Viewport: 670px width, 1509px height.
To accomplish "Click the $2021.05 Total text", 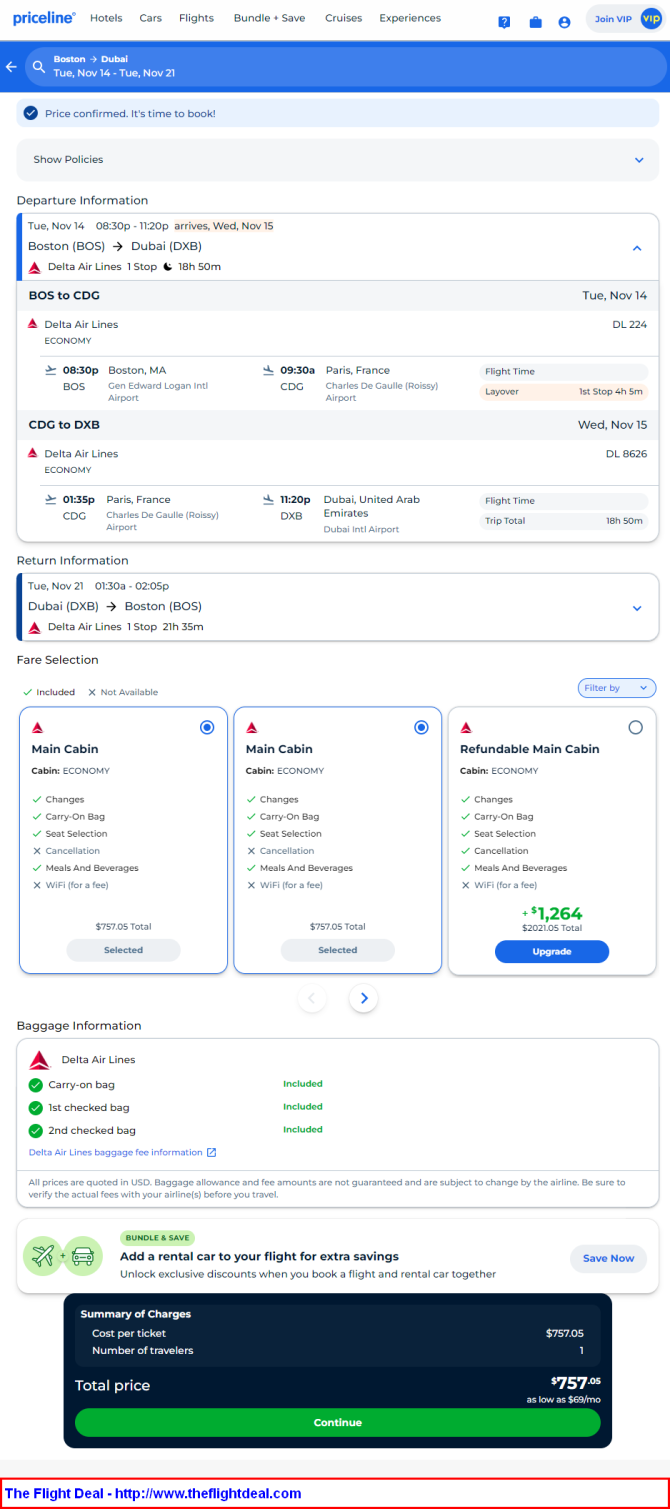I will click(552, 928).
